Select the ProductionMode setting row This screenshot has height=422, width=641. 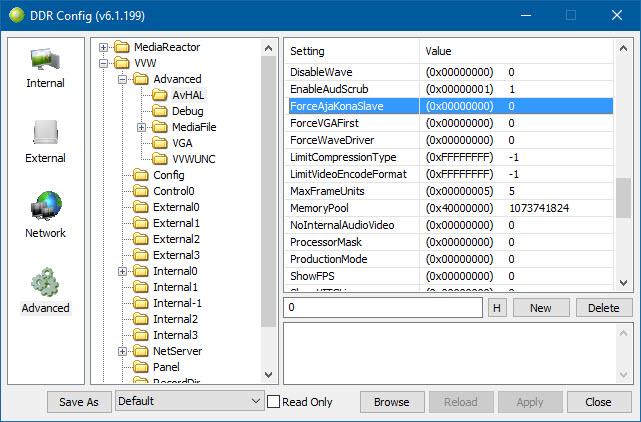point(449,259)
